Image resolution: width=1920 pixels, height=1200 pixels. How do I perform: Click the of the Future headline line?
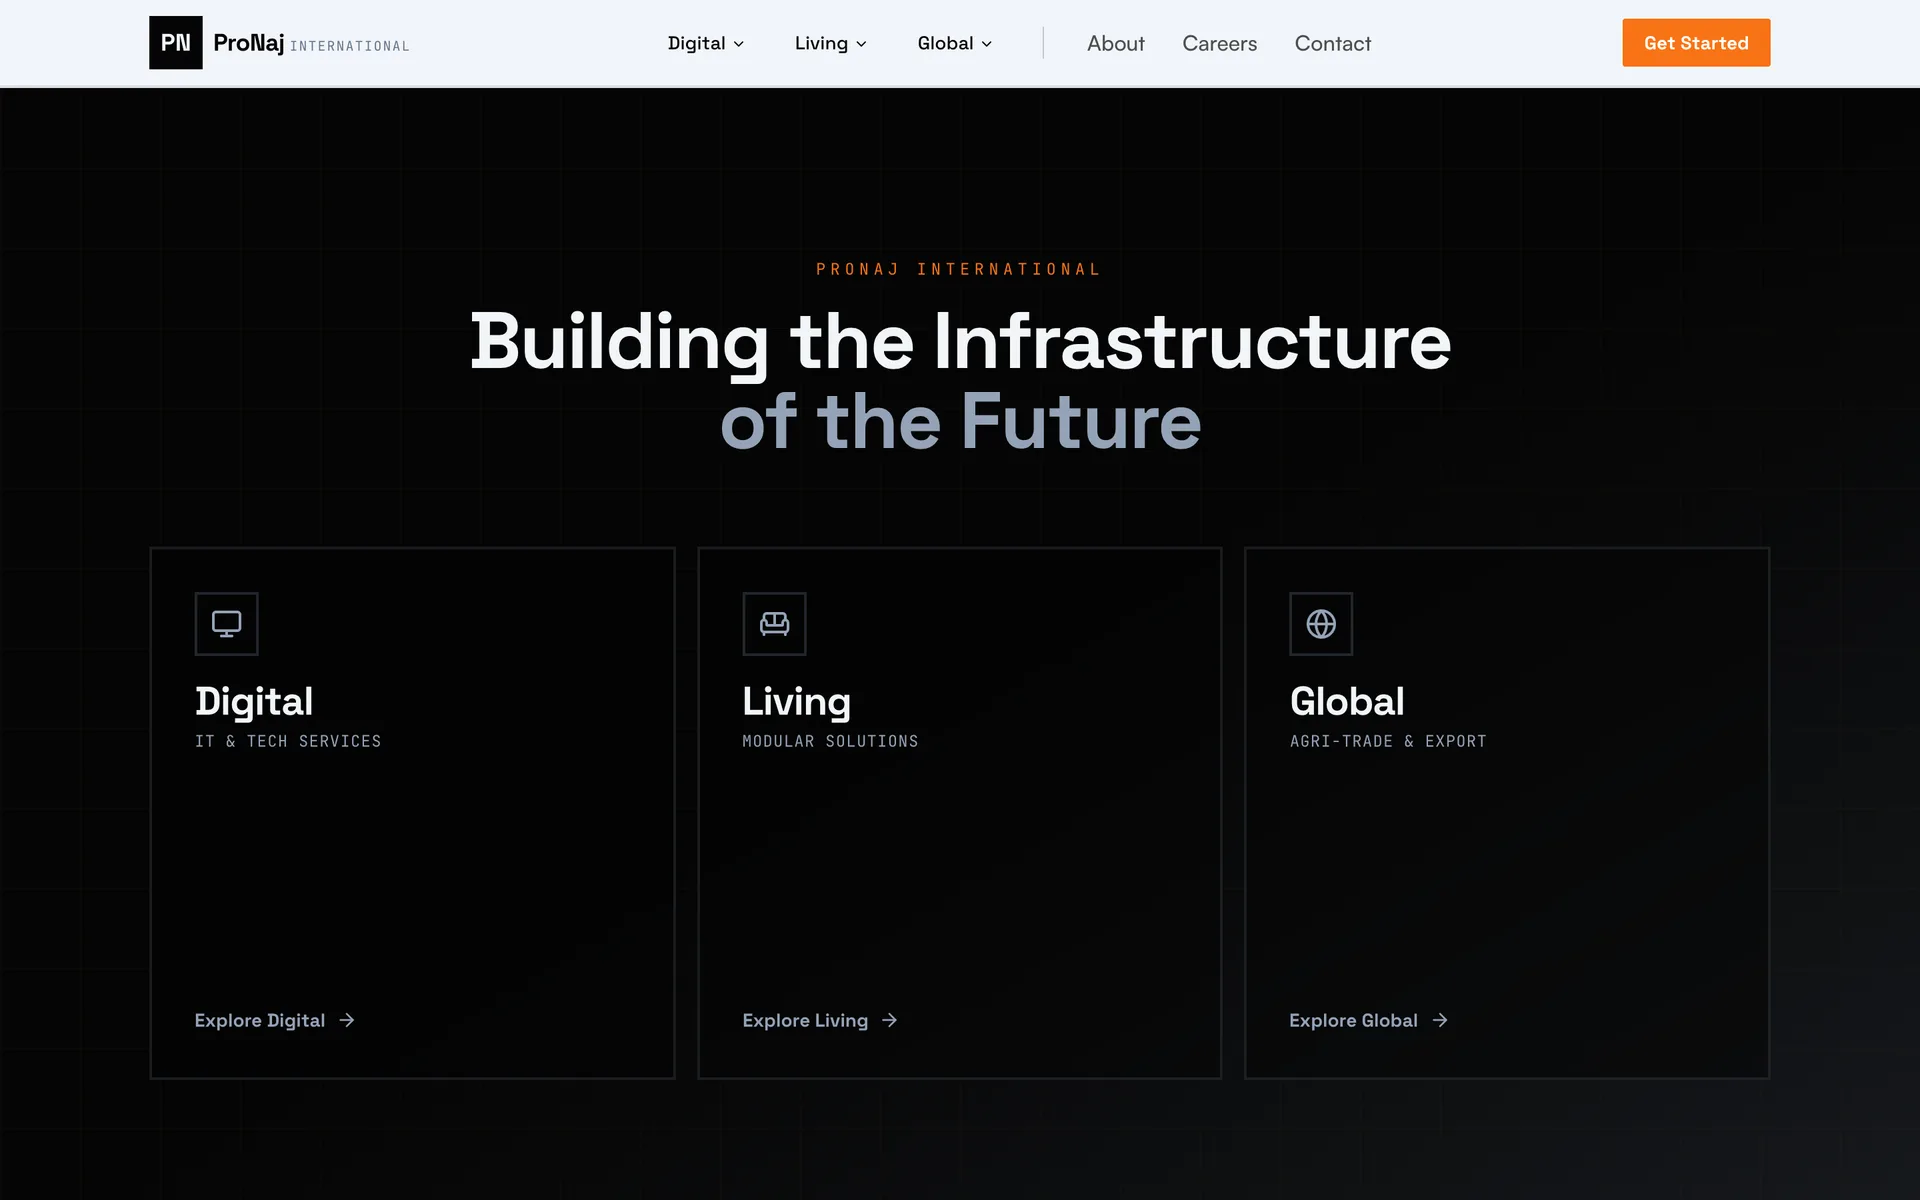[960, 422]
